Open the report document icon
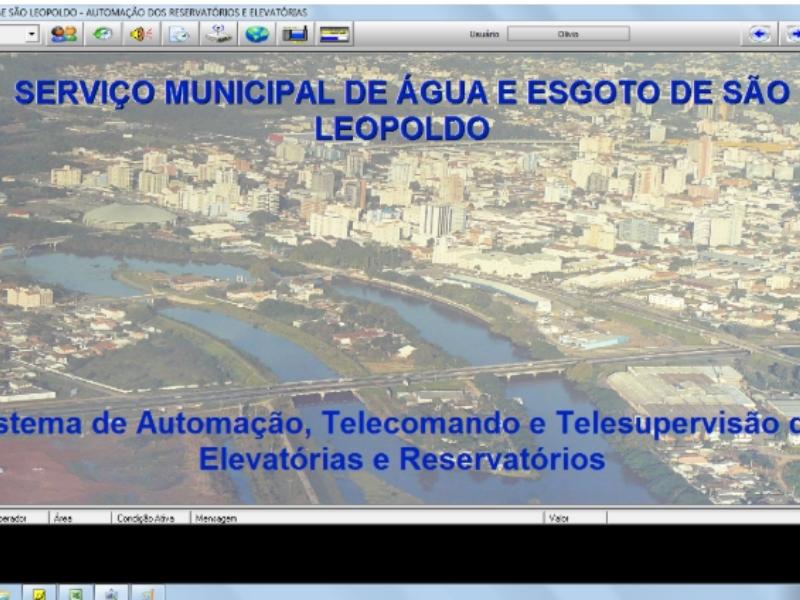The image size is (800, 600). [179, 34]
